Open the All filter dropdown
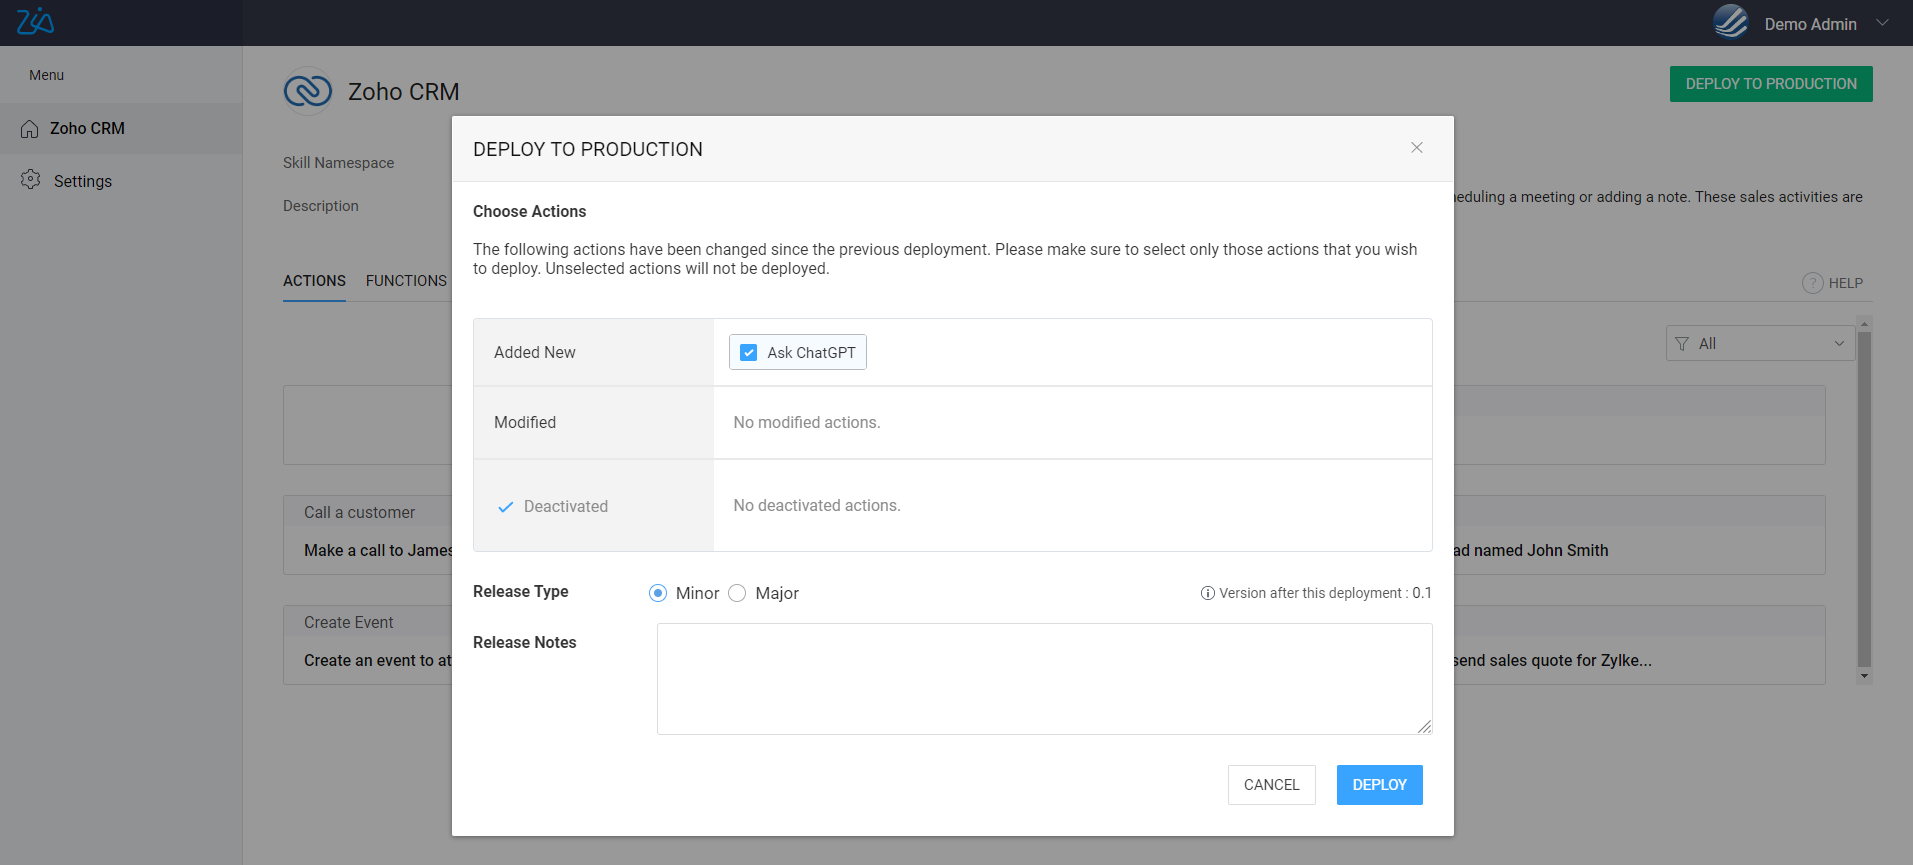 (x=1760, y=343)
